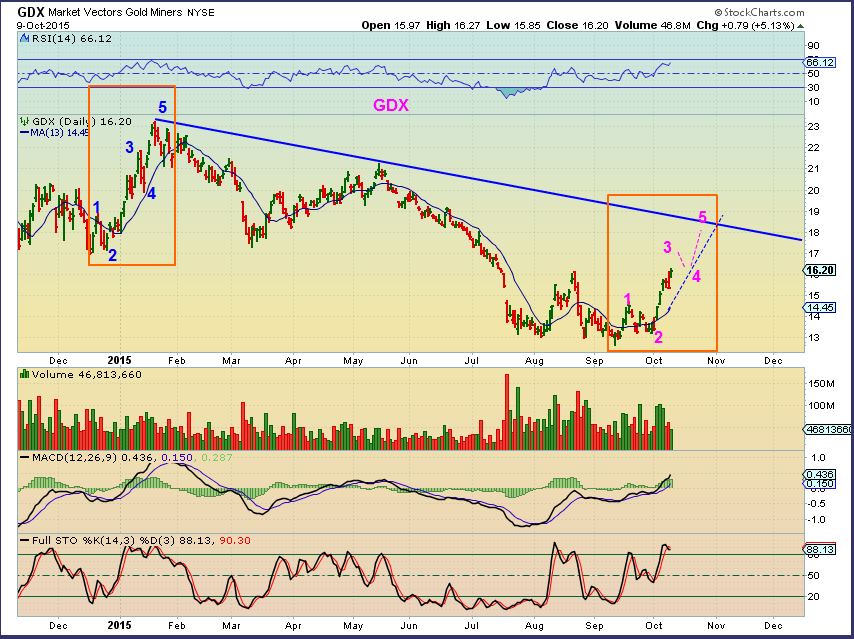Click the header Volume 46.8M value

(652, 25)
